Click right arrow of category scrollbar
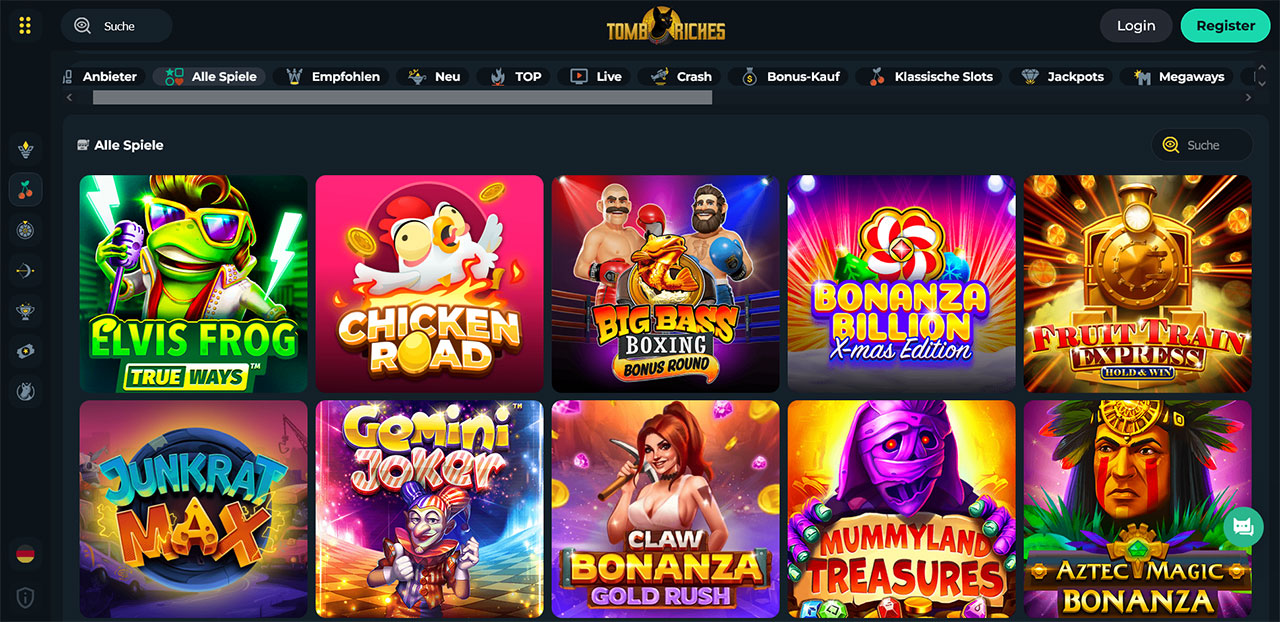The width and height of the screenshot is (1280, 622). click(x=1249, y=98)
